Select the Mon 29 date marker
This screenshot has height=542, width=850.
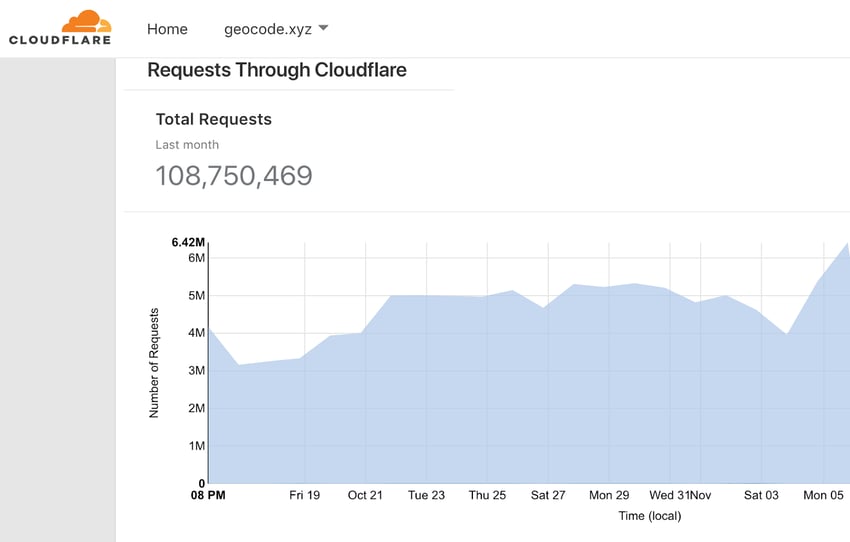[x=609, y=495]
